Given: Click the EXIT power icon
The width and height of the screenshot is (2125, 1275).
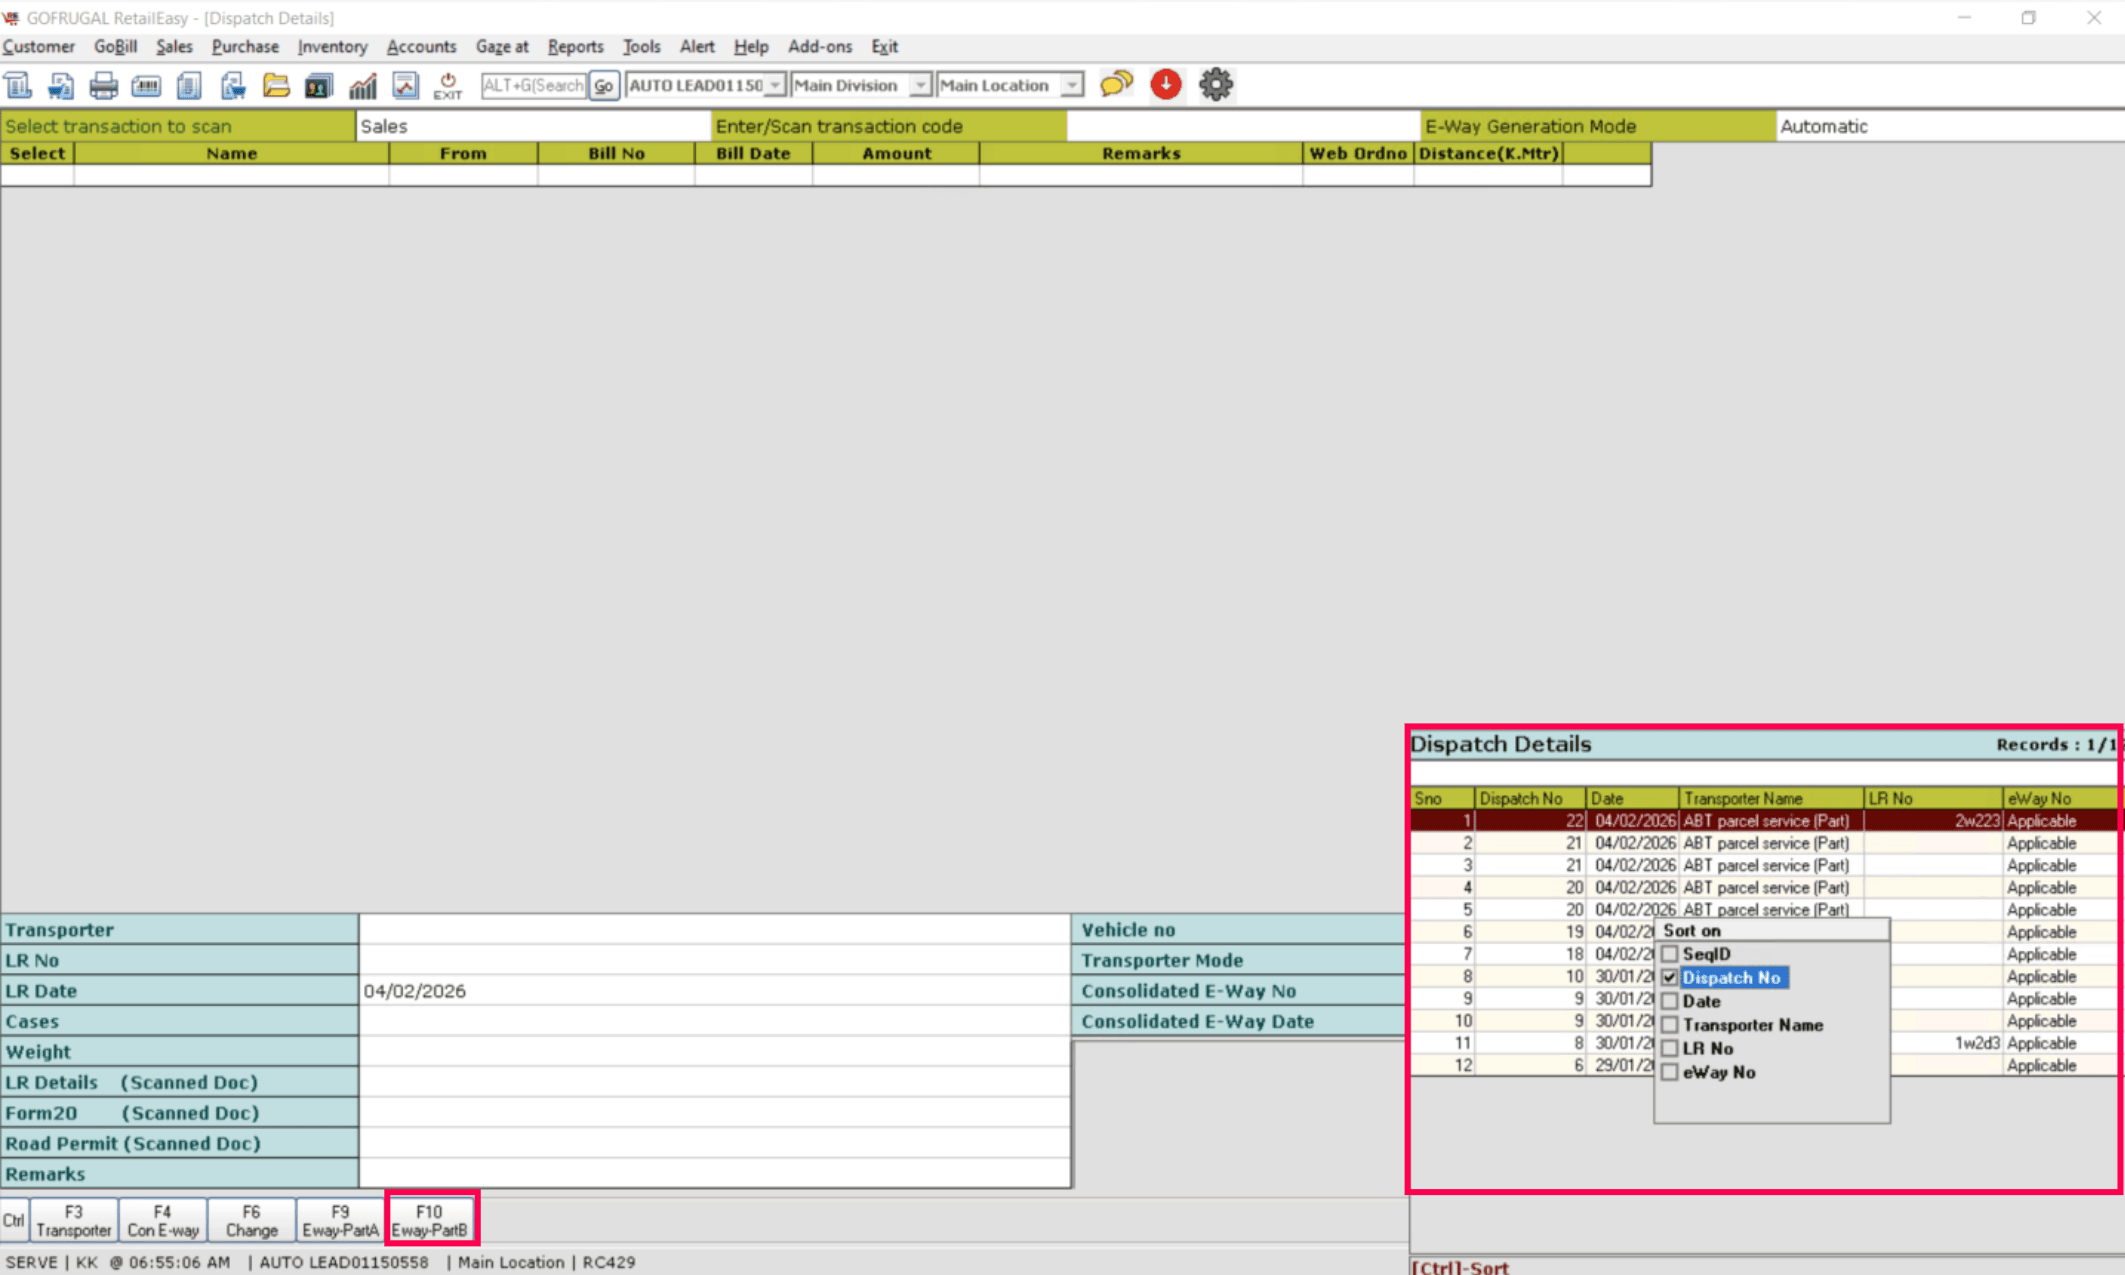Looking at the screenshot, I should click(447, 86).
